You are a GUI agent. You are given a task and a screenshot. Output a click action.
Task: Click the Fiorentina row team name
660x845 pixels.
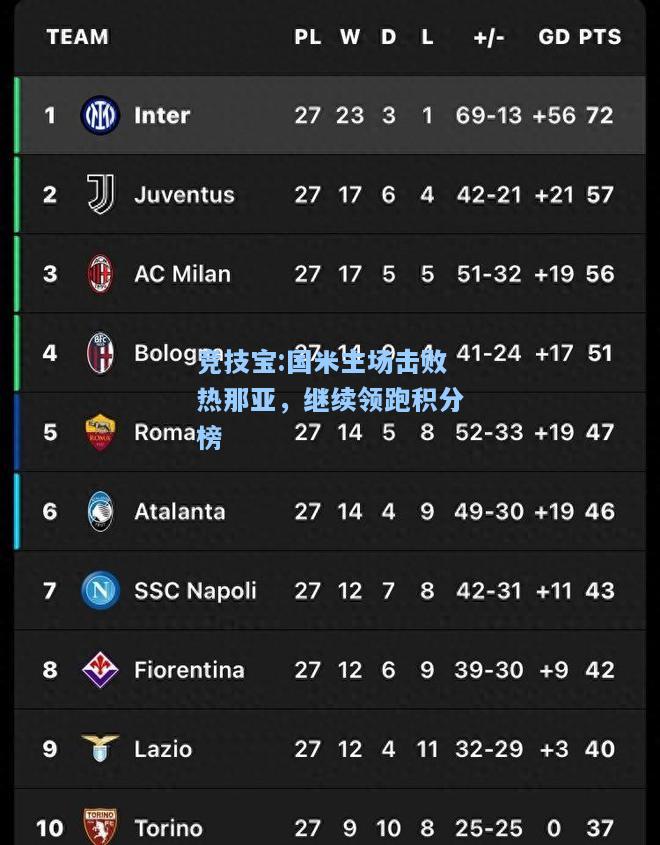click(189, 670)
